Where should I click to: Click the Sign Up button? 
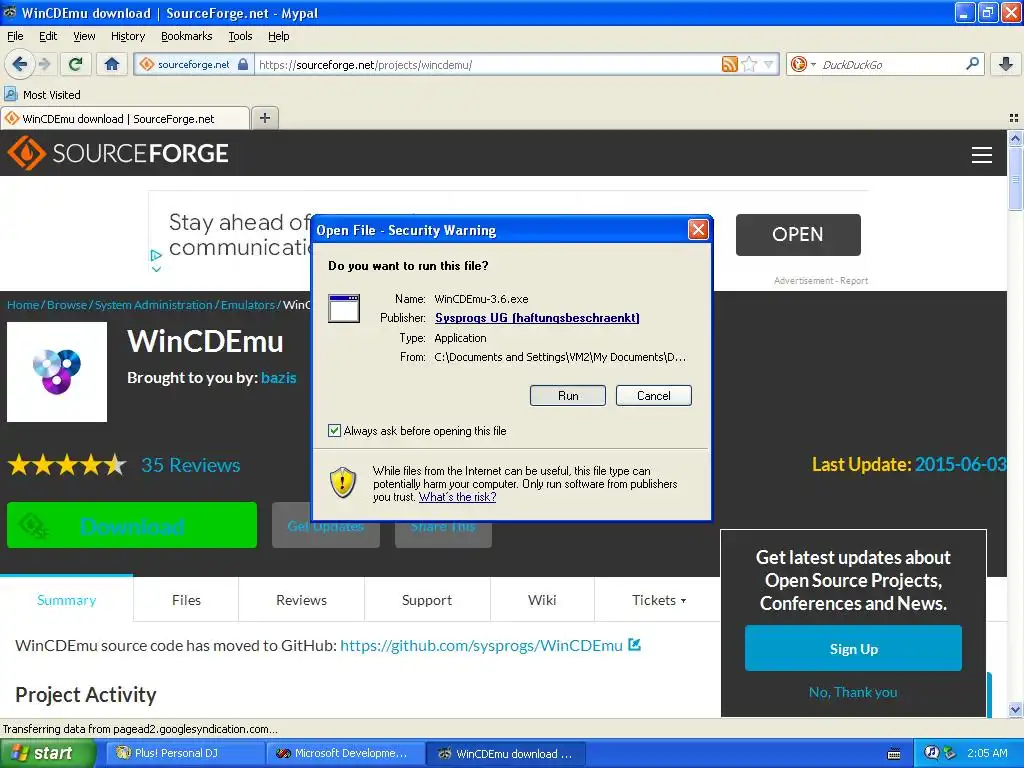(x=853, y=648)
